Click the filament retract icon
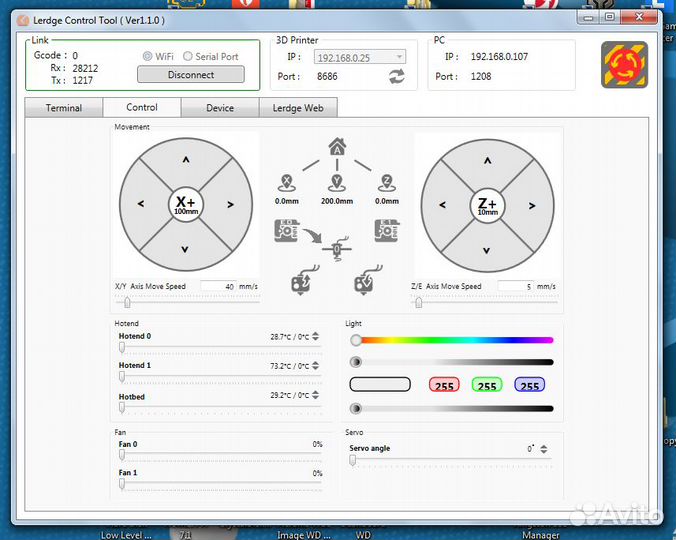This screenshot has width=676, height=540. click(305, 279)
